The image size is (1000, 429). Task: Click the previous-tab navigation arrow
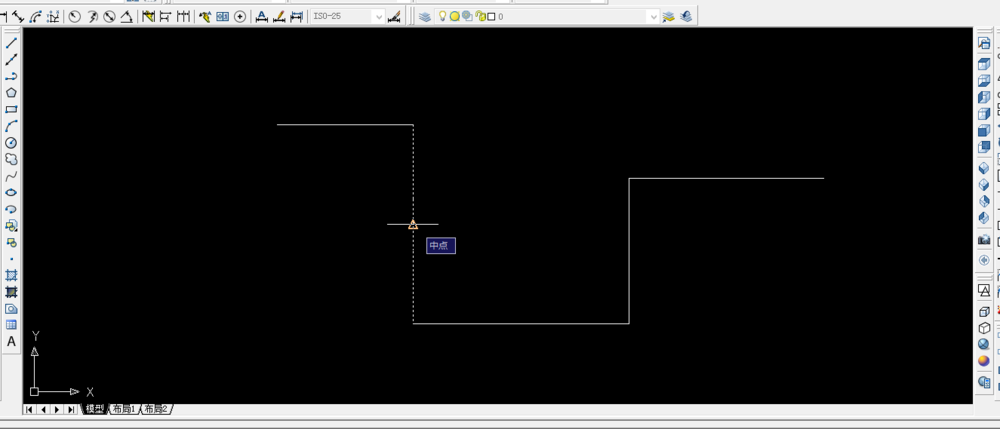point(43,409)
